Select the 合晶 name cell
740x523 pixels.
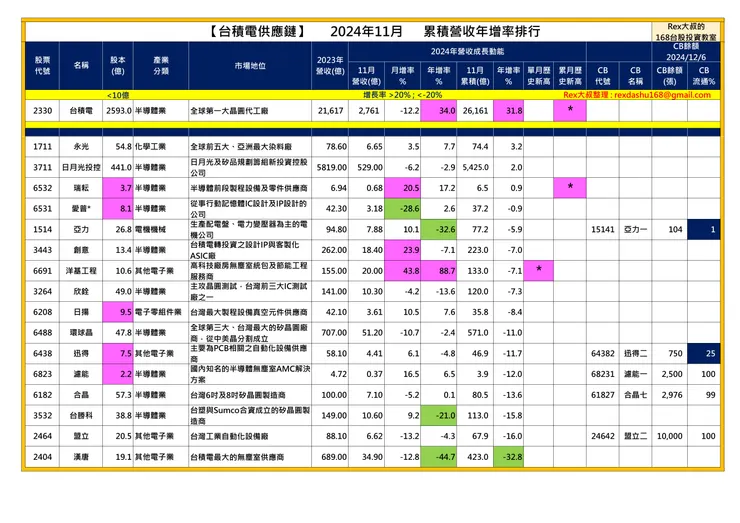tap(81, 395)
